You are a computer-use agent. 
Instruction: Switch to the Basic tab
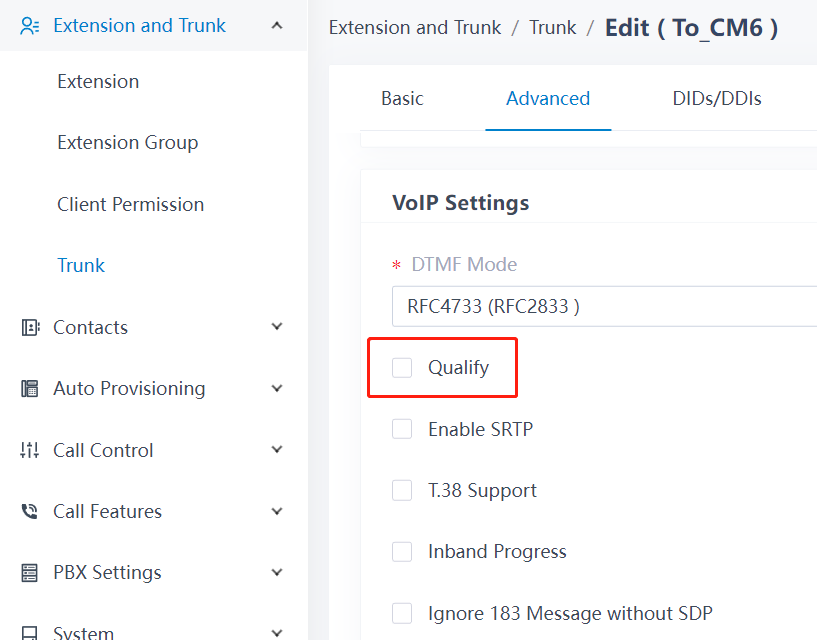pyautogui.click(x=402, y=99)
